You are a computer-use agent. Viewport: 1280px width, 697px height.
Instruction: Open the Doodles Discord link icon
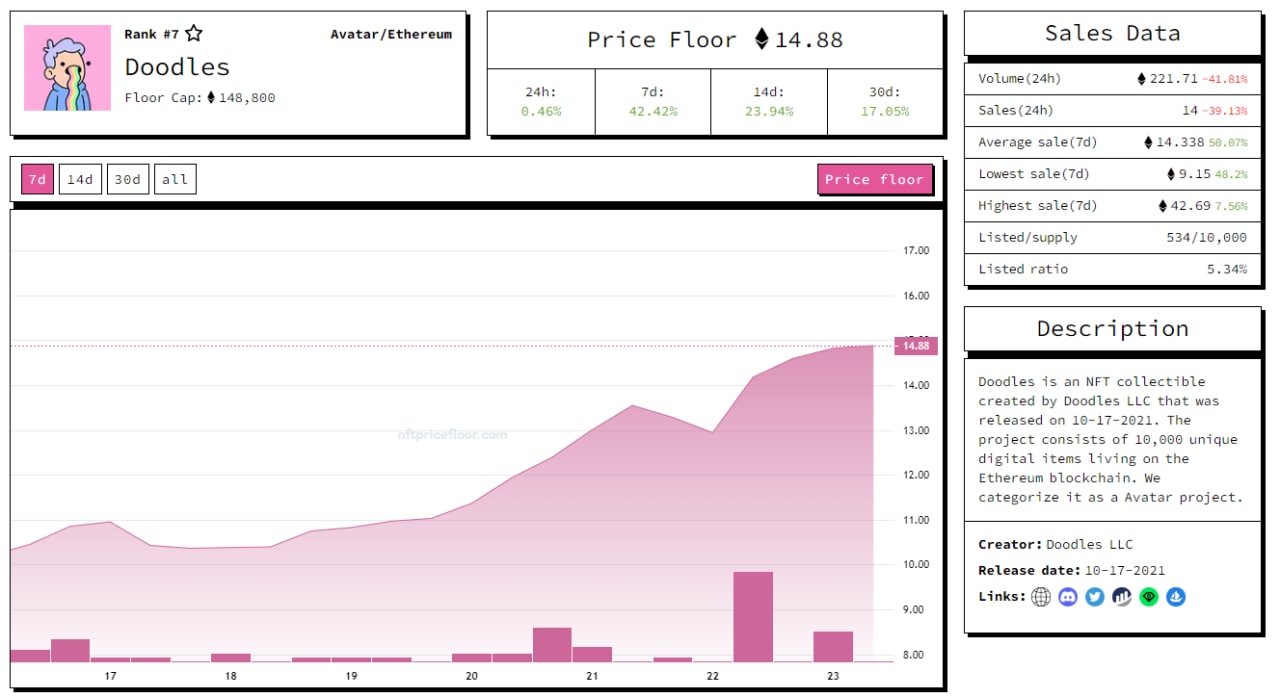coord(1068,597)
